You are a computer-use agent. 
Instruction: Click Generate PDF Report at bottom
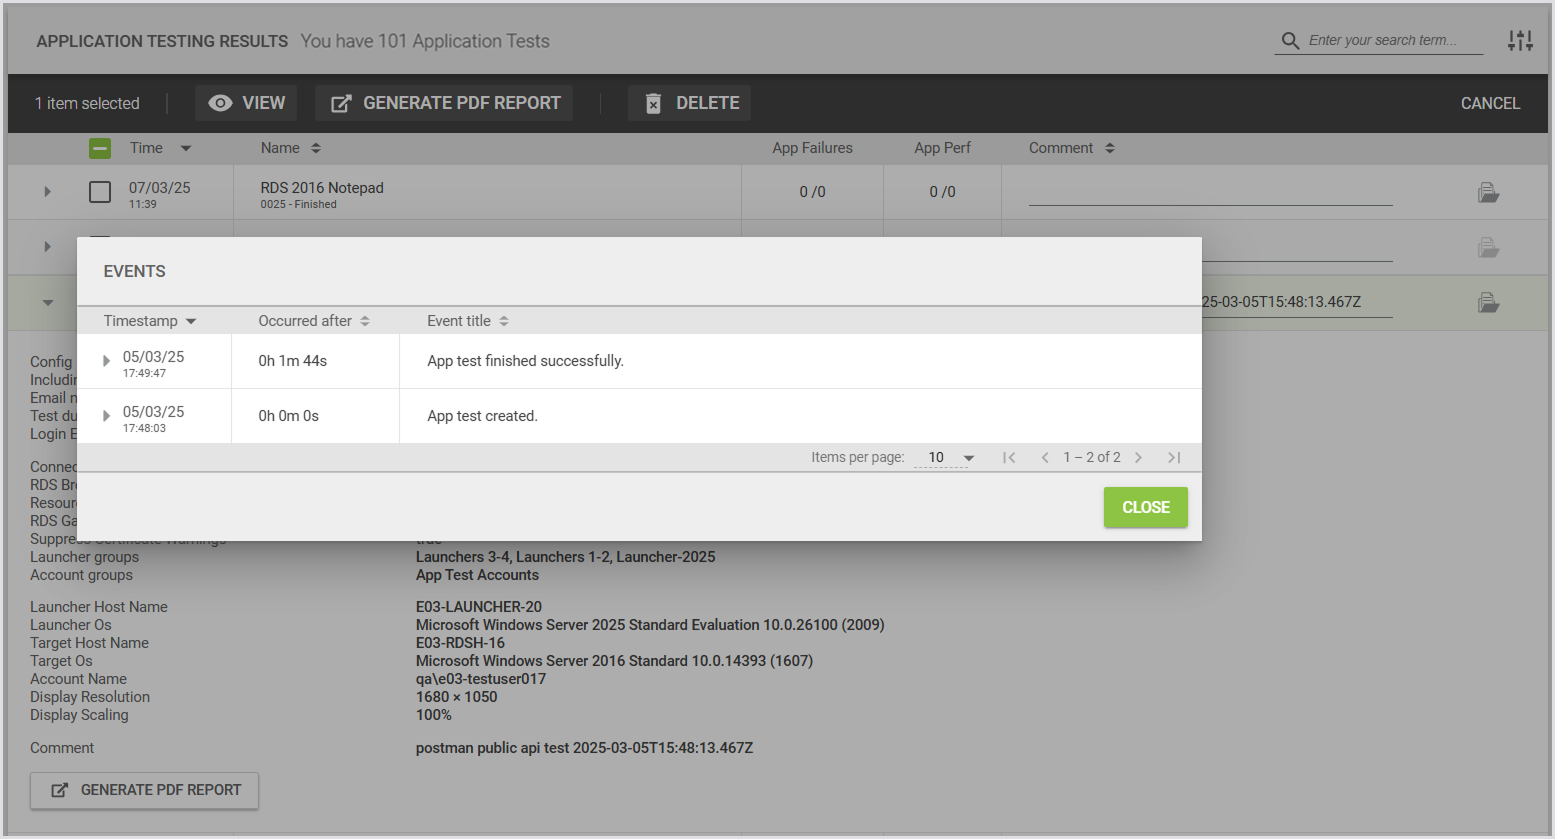(145, 790)
